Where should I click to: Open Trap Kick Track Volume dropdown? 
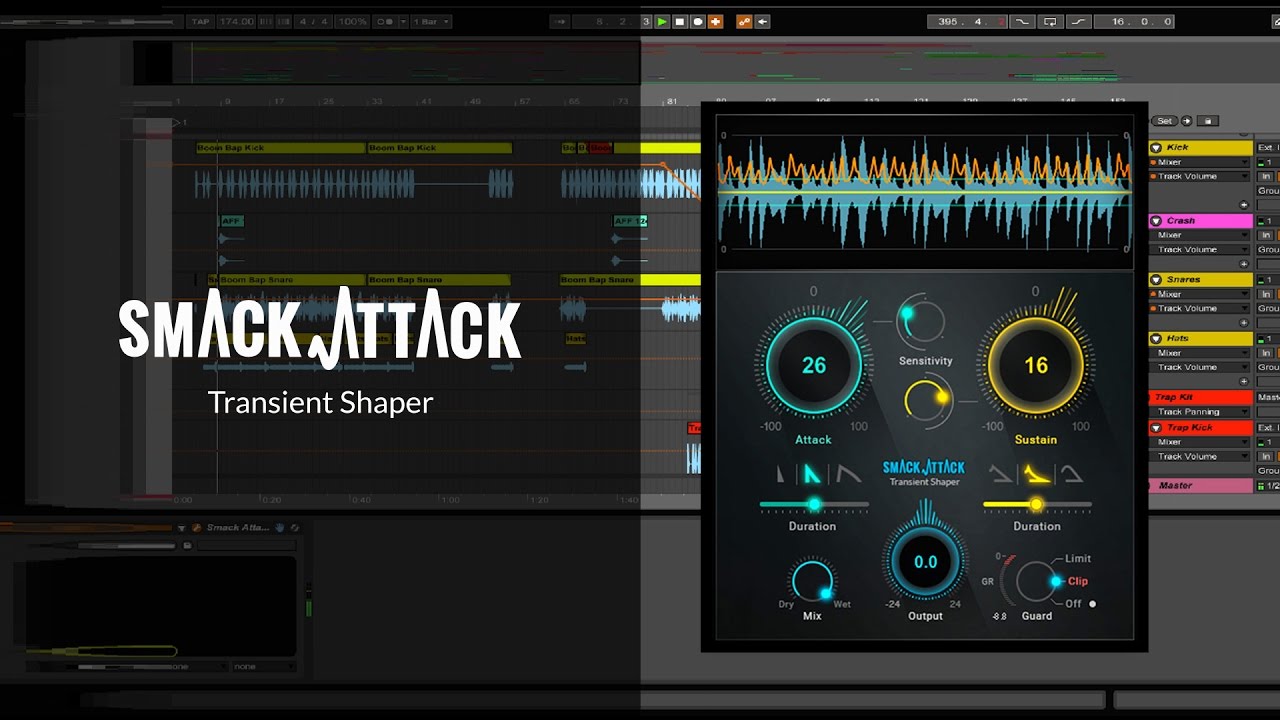coord(1201,457)
